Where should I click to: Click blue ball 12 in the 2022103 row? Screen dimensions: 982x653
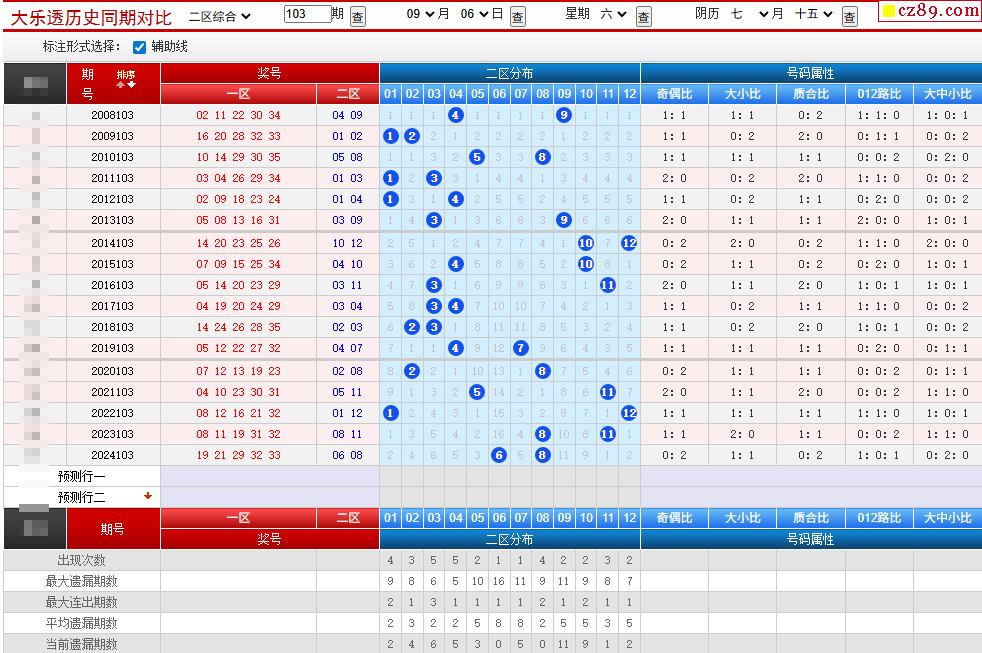629,413
